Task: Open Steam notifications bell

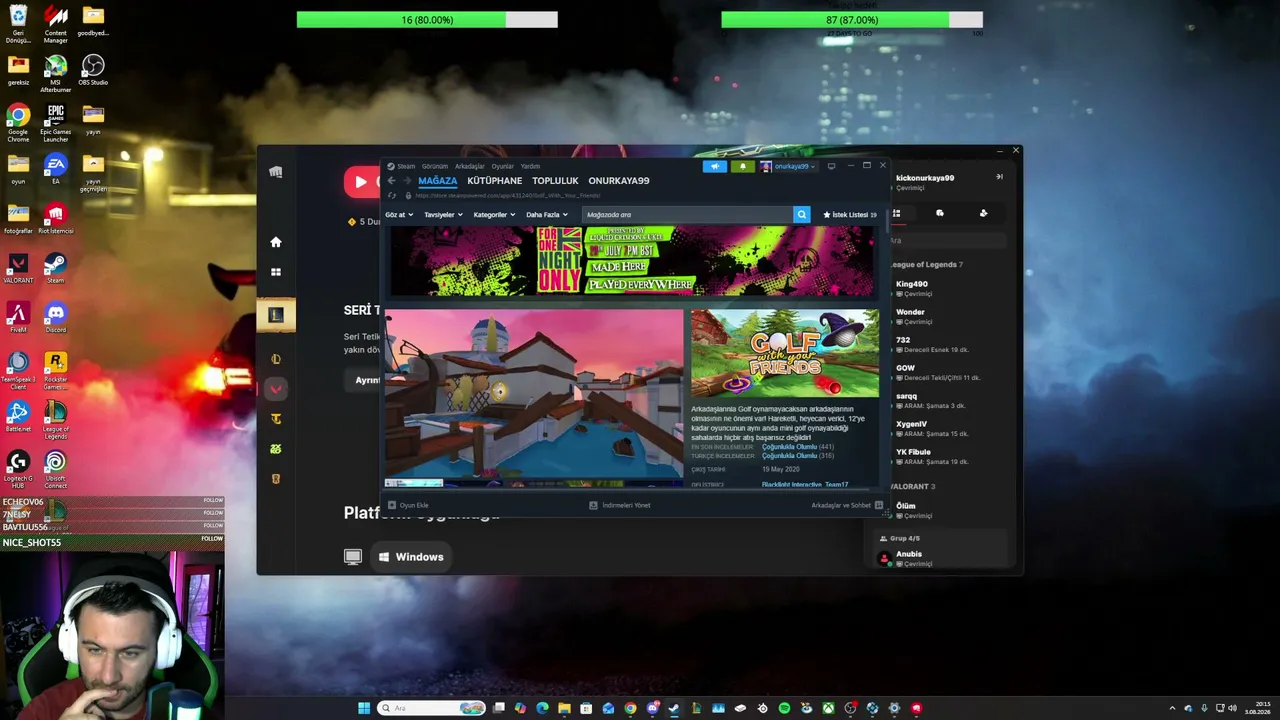Action: pyautogui.click(x=742, y=166)
